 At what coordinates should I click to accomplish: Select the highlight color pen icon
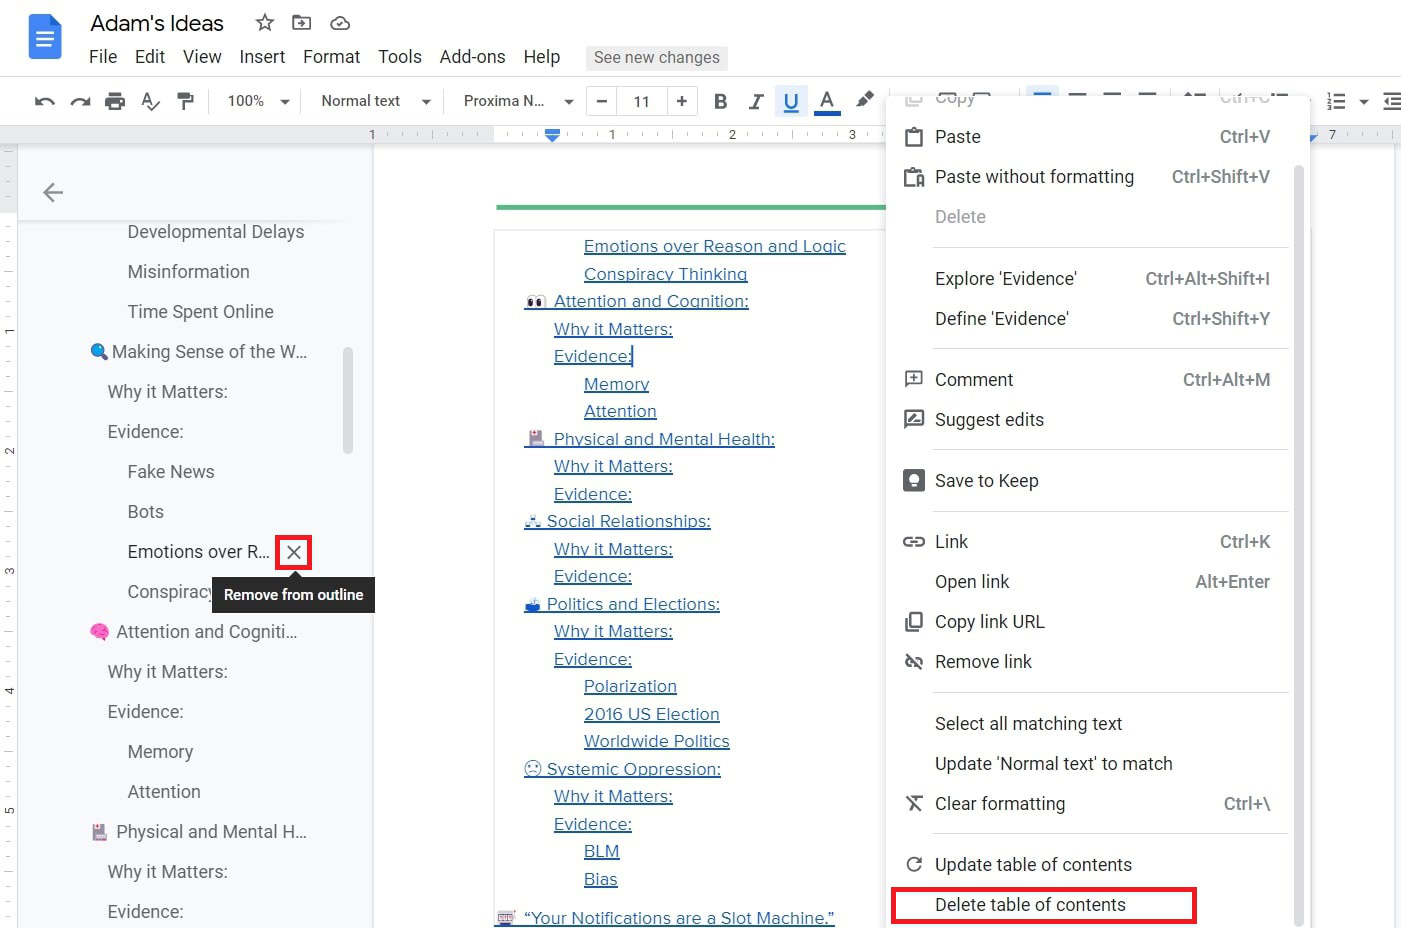(x=864, y=100)
